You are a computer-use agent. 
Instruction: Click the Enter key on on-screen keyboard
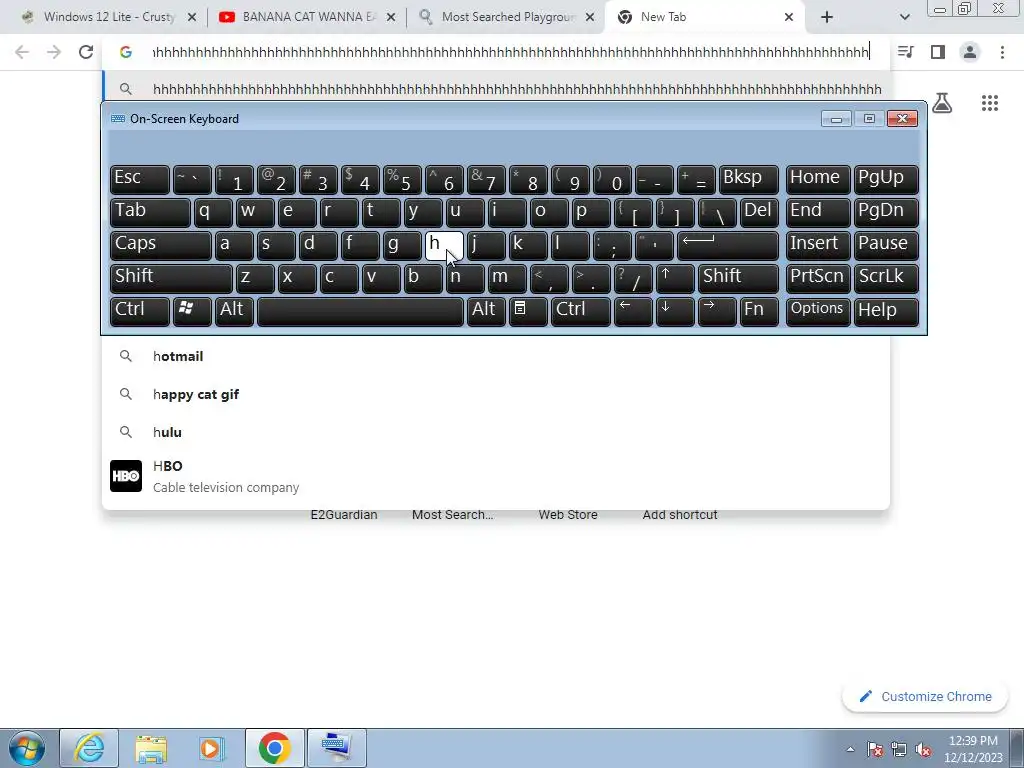click(x=728, y=244)
